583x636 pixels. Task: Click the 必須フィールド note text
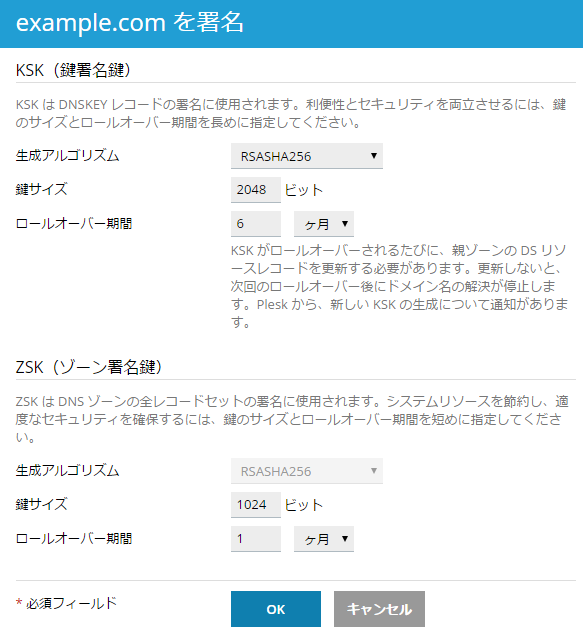click(71, 603)
